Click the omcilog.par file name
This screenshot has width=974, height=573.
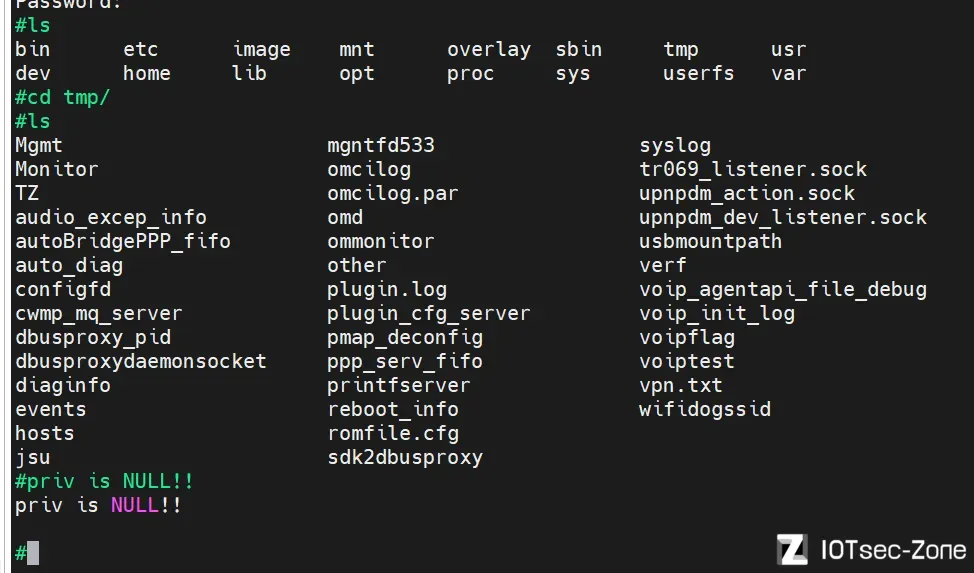point(393,193)
